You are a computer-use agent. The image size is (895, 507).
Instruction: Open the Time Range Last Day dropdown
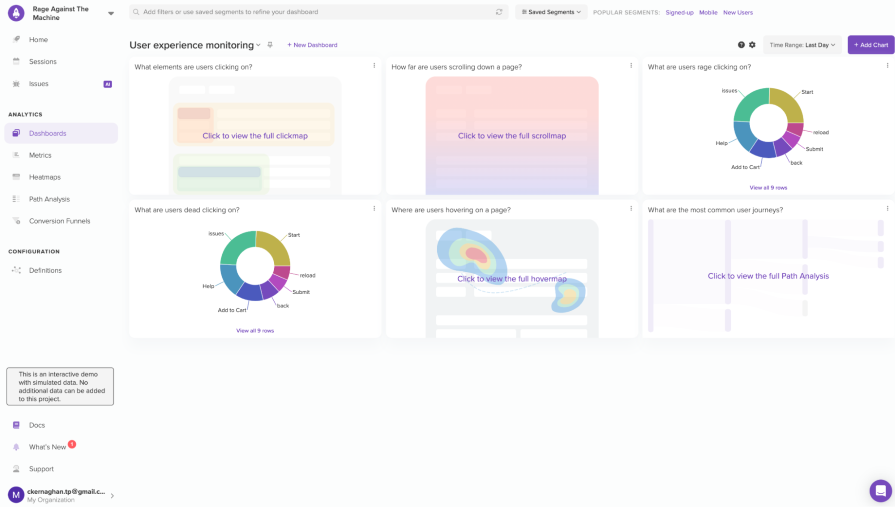802,45
